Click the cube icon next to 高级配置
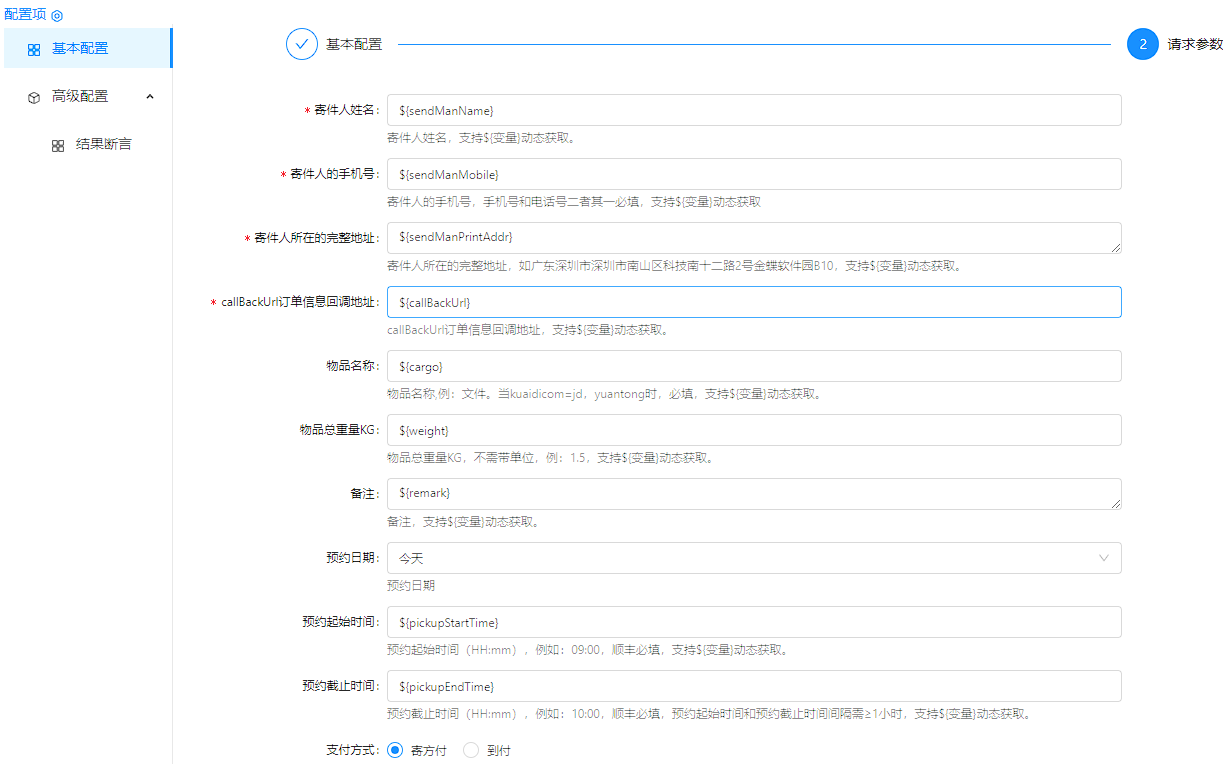Viewport: 1228px width, 764px height. [34, 97]
